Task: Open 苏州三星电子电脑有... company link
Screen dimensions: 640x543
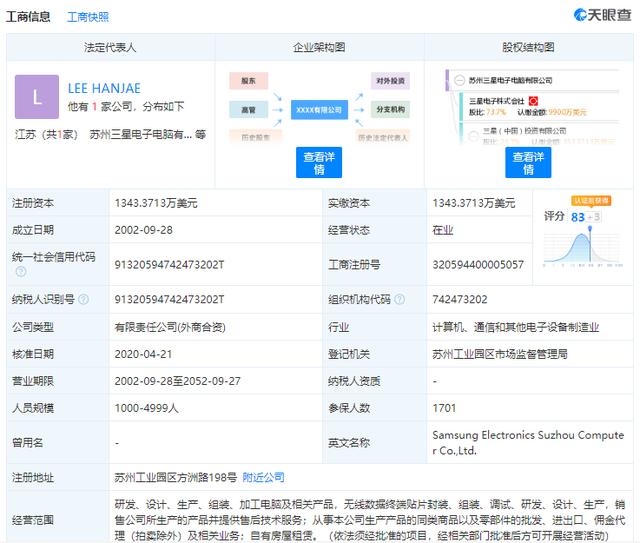Action: click(142, 134)
